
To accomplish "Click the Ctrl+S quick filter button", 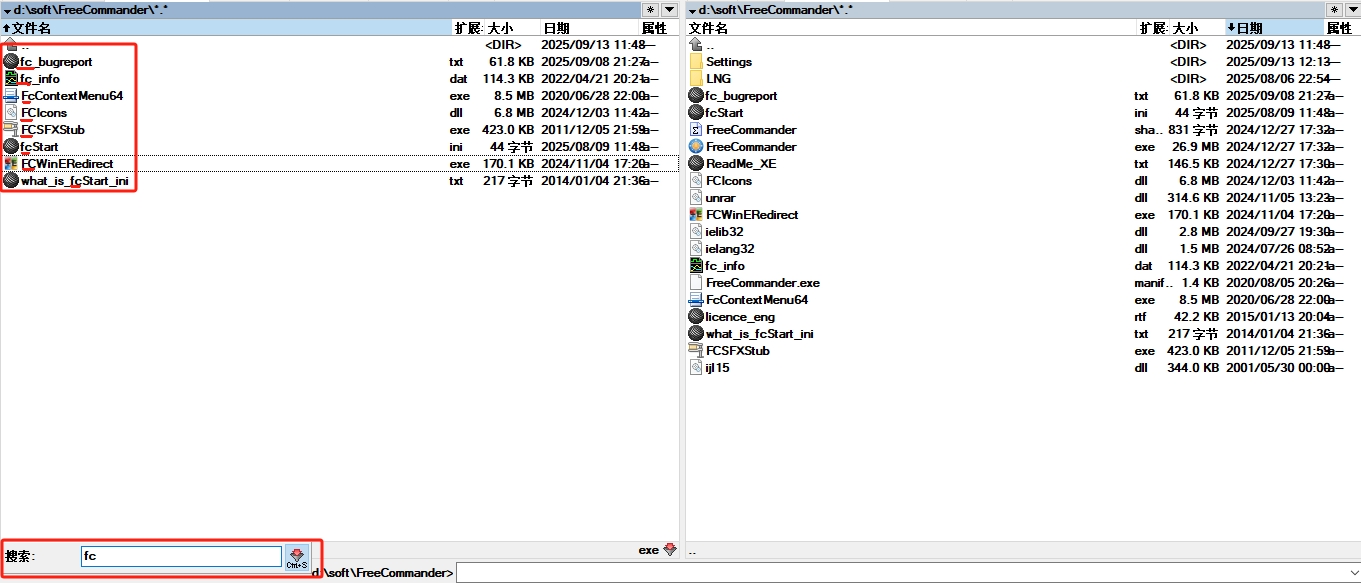I will tap(297, 557).
